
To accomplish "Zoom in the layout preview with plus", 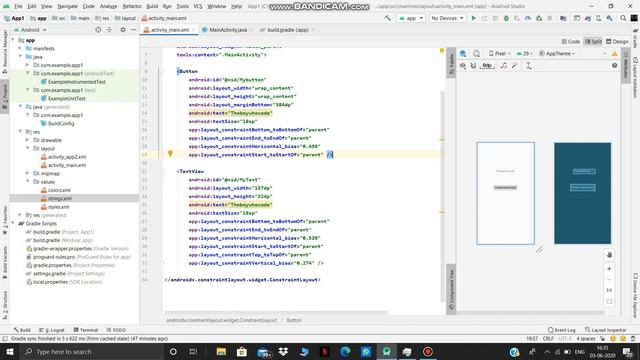I will click(609, 269).
